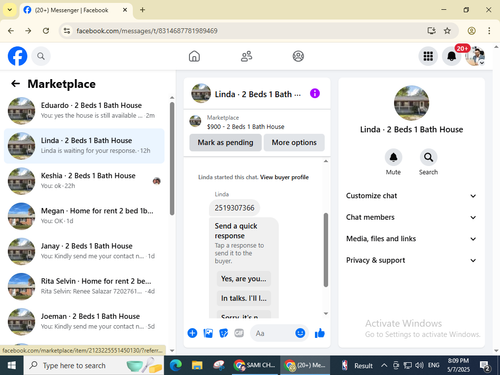Open Rita Selvin Home for rent chat
Viewport: 500px width, 375px height.
pos(84,286)
